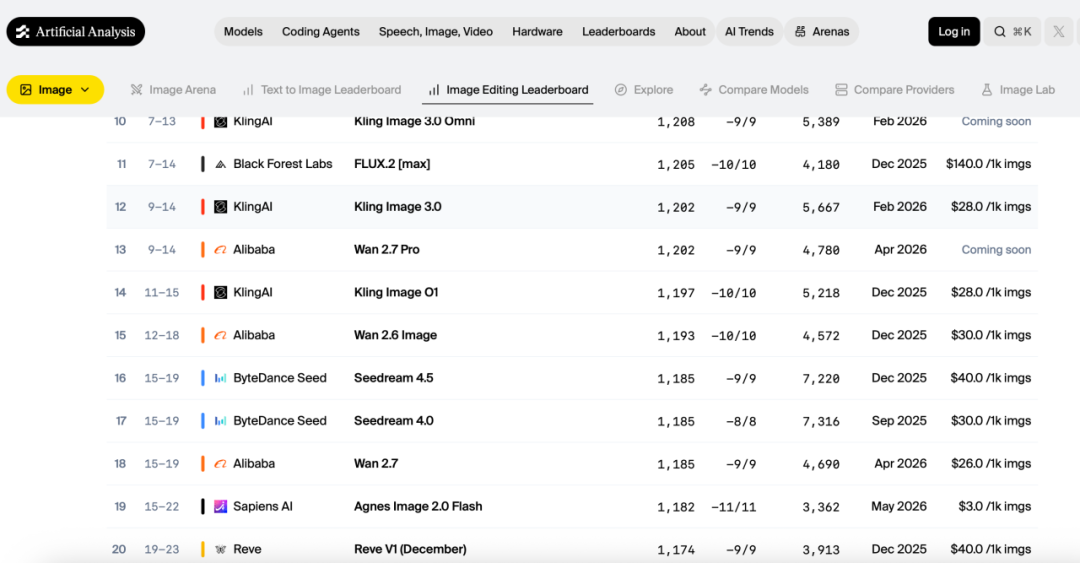Open the About menu
The width and height of the screenshot is (1080, 563).
(x=689, y=32)
